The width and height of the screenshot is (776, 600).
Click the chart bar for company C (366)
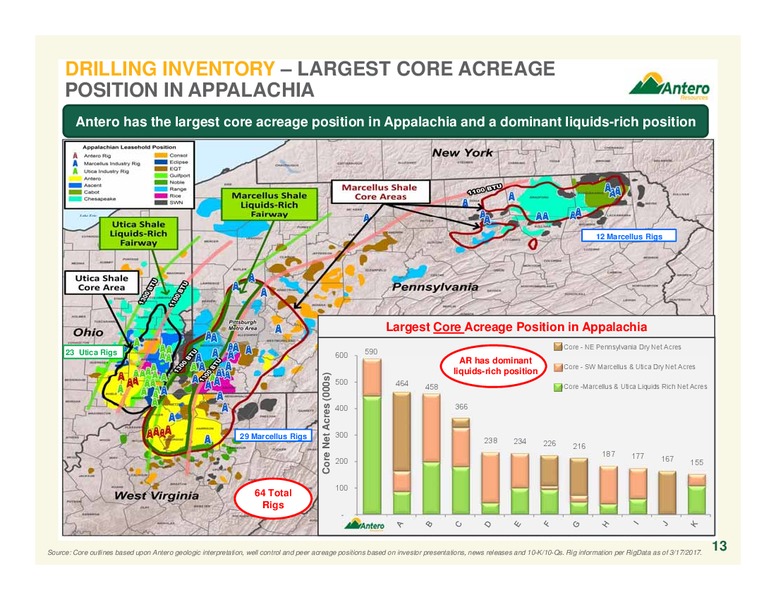click(x=461, y=466)
